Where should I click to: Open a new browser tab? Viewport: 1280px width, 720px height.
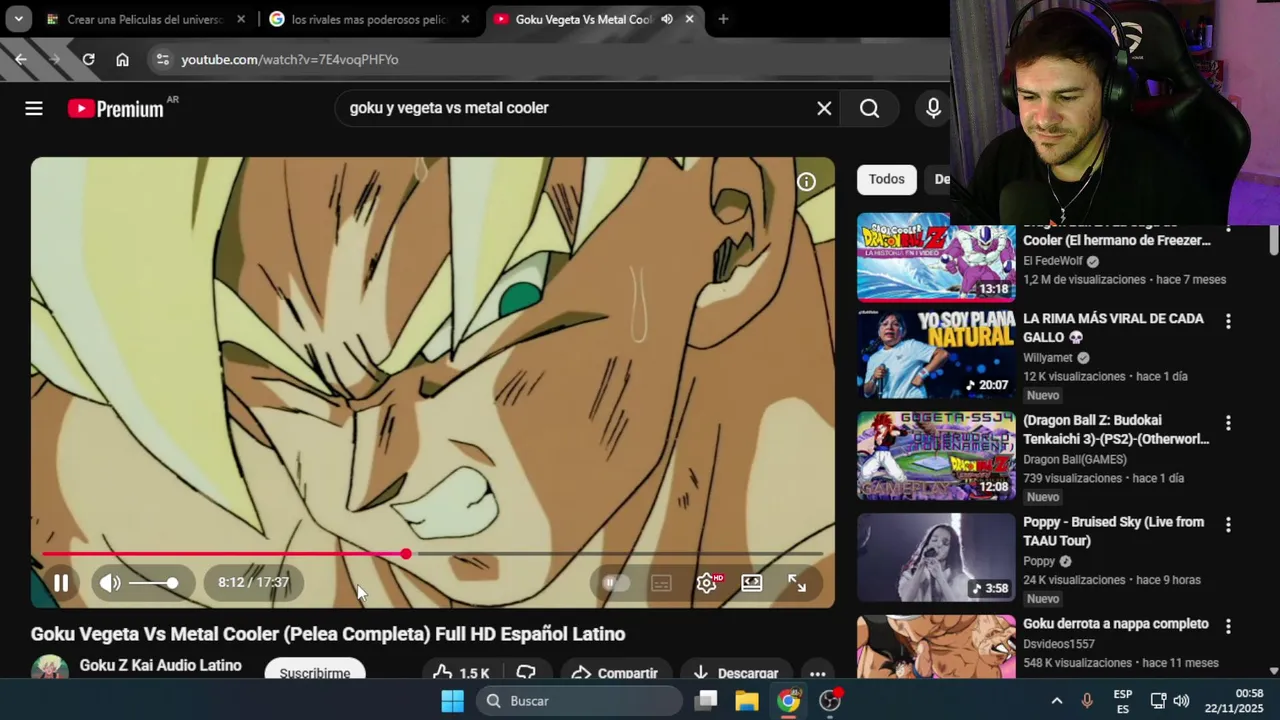click(723, 19)
